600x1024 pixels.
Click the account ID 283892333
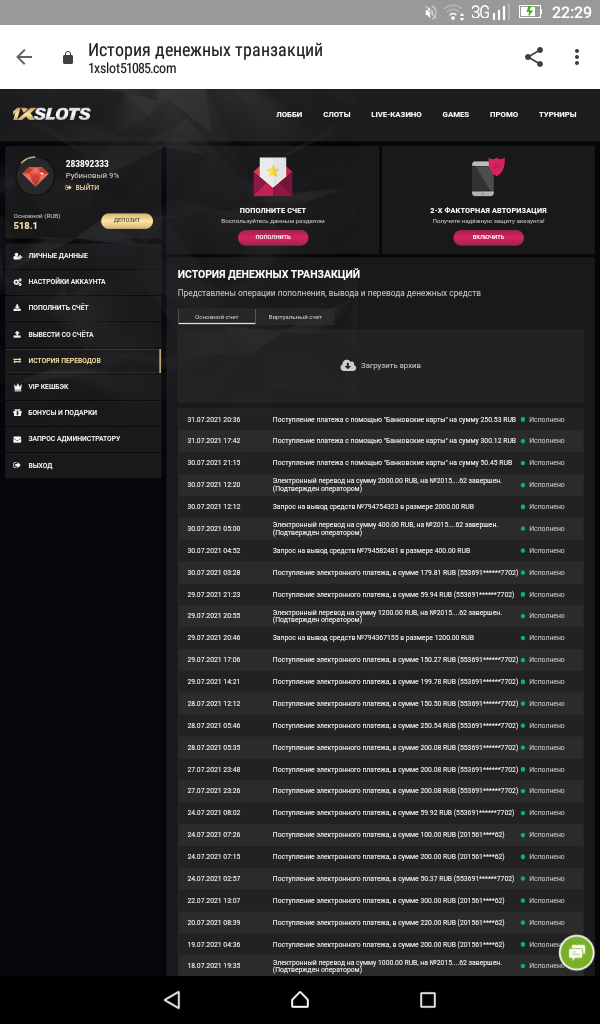point(87,163)
